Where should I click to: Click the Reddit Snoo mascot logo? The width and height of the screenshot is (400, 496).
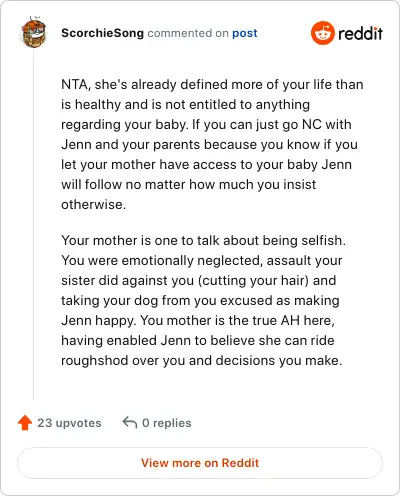tap(322, 33)
